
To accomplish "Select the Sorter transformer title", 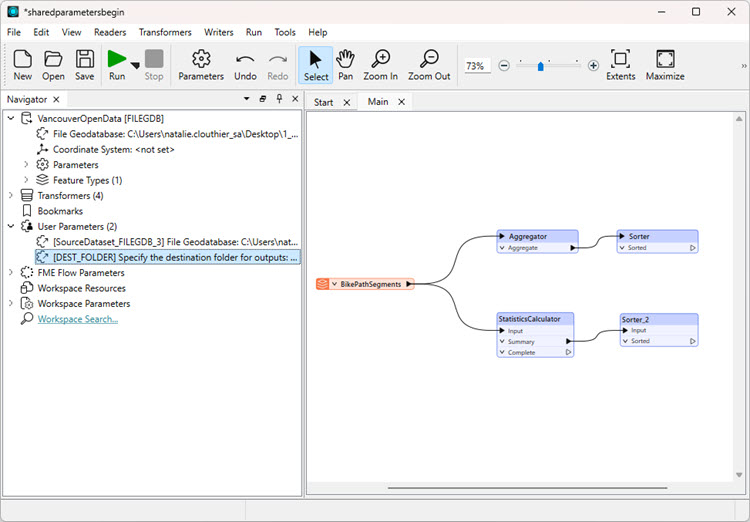I will click(x=639, y=236).
